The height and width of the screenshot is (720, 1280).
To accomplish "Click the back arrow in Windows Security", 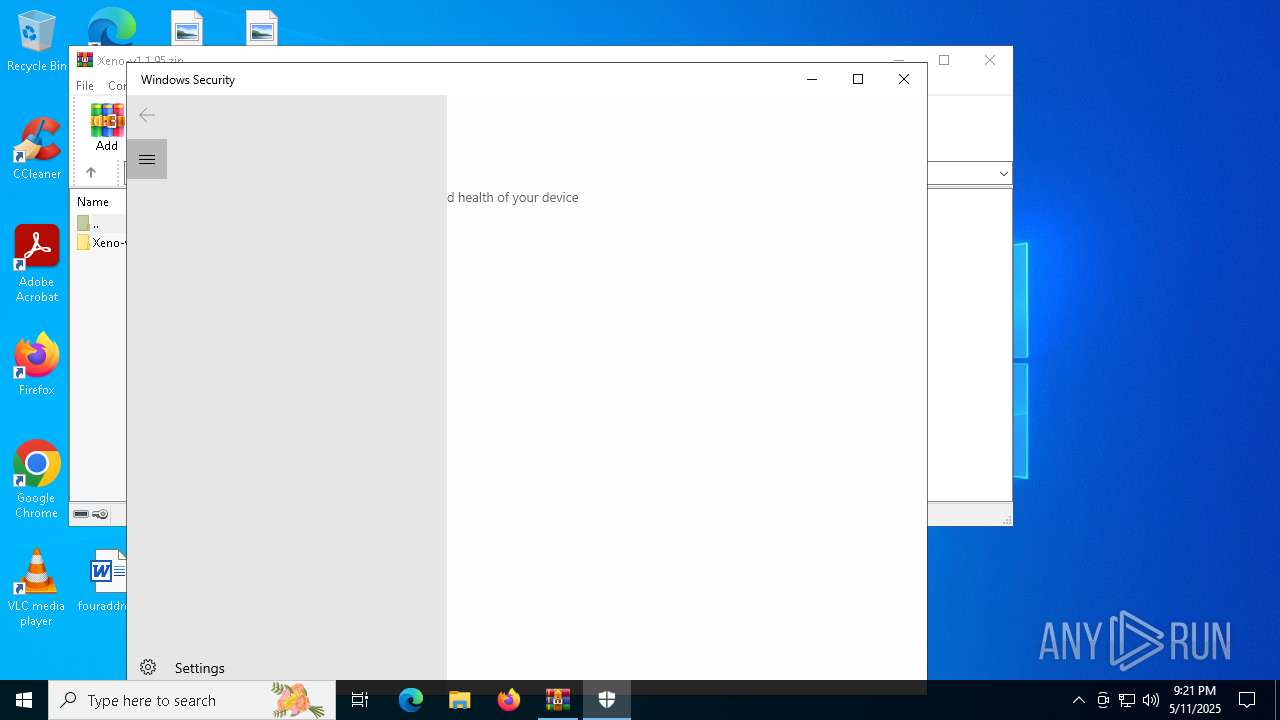I will tap(147, 116).
